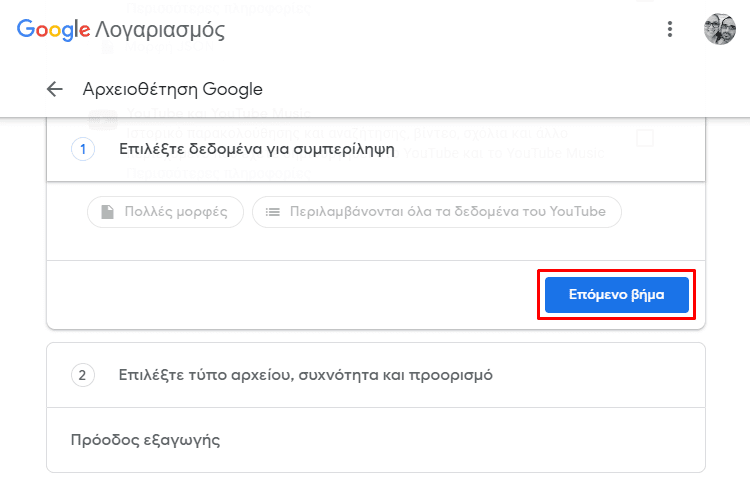The height and width of the screenshot is (500, 750).
Task: Click the Λογαριασμός header text
Action: (160, 30)
